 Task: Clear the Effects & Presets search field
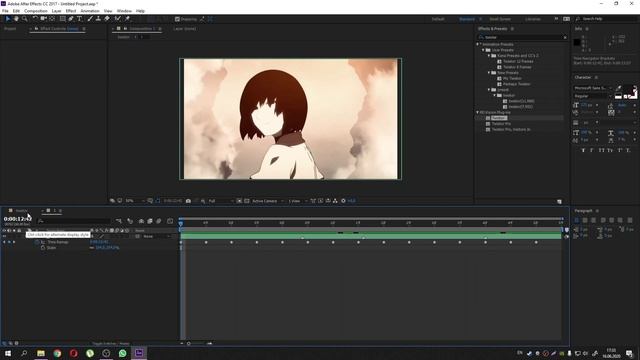[565, 37]
